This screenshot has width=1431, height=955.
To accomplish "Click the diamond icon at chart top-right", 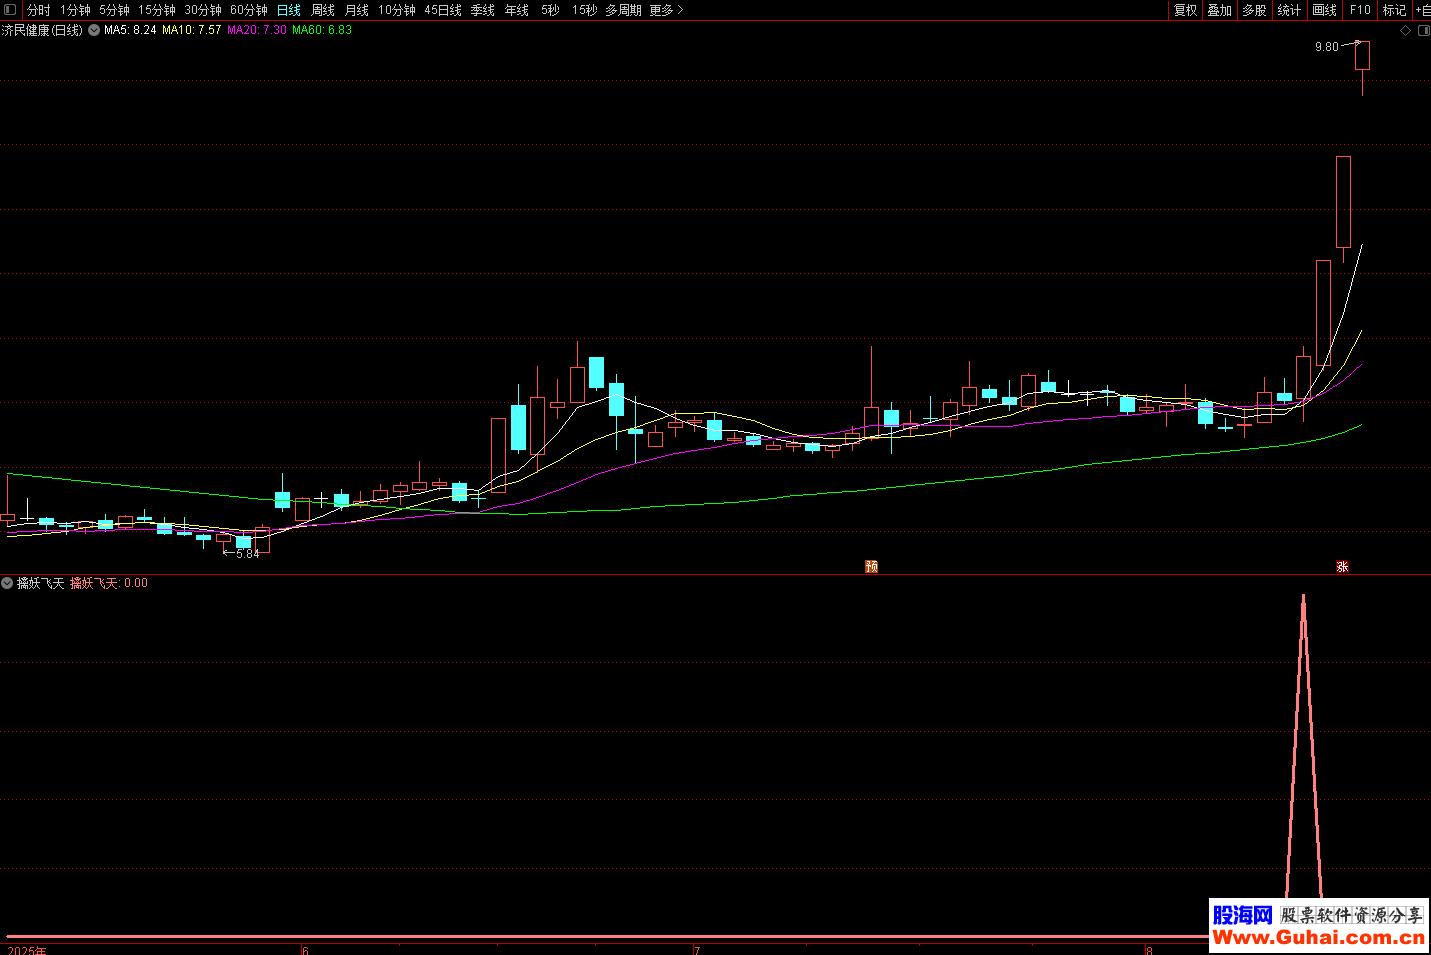I will 1405,31.
